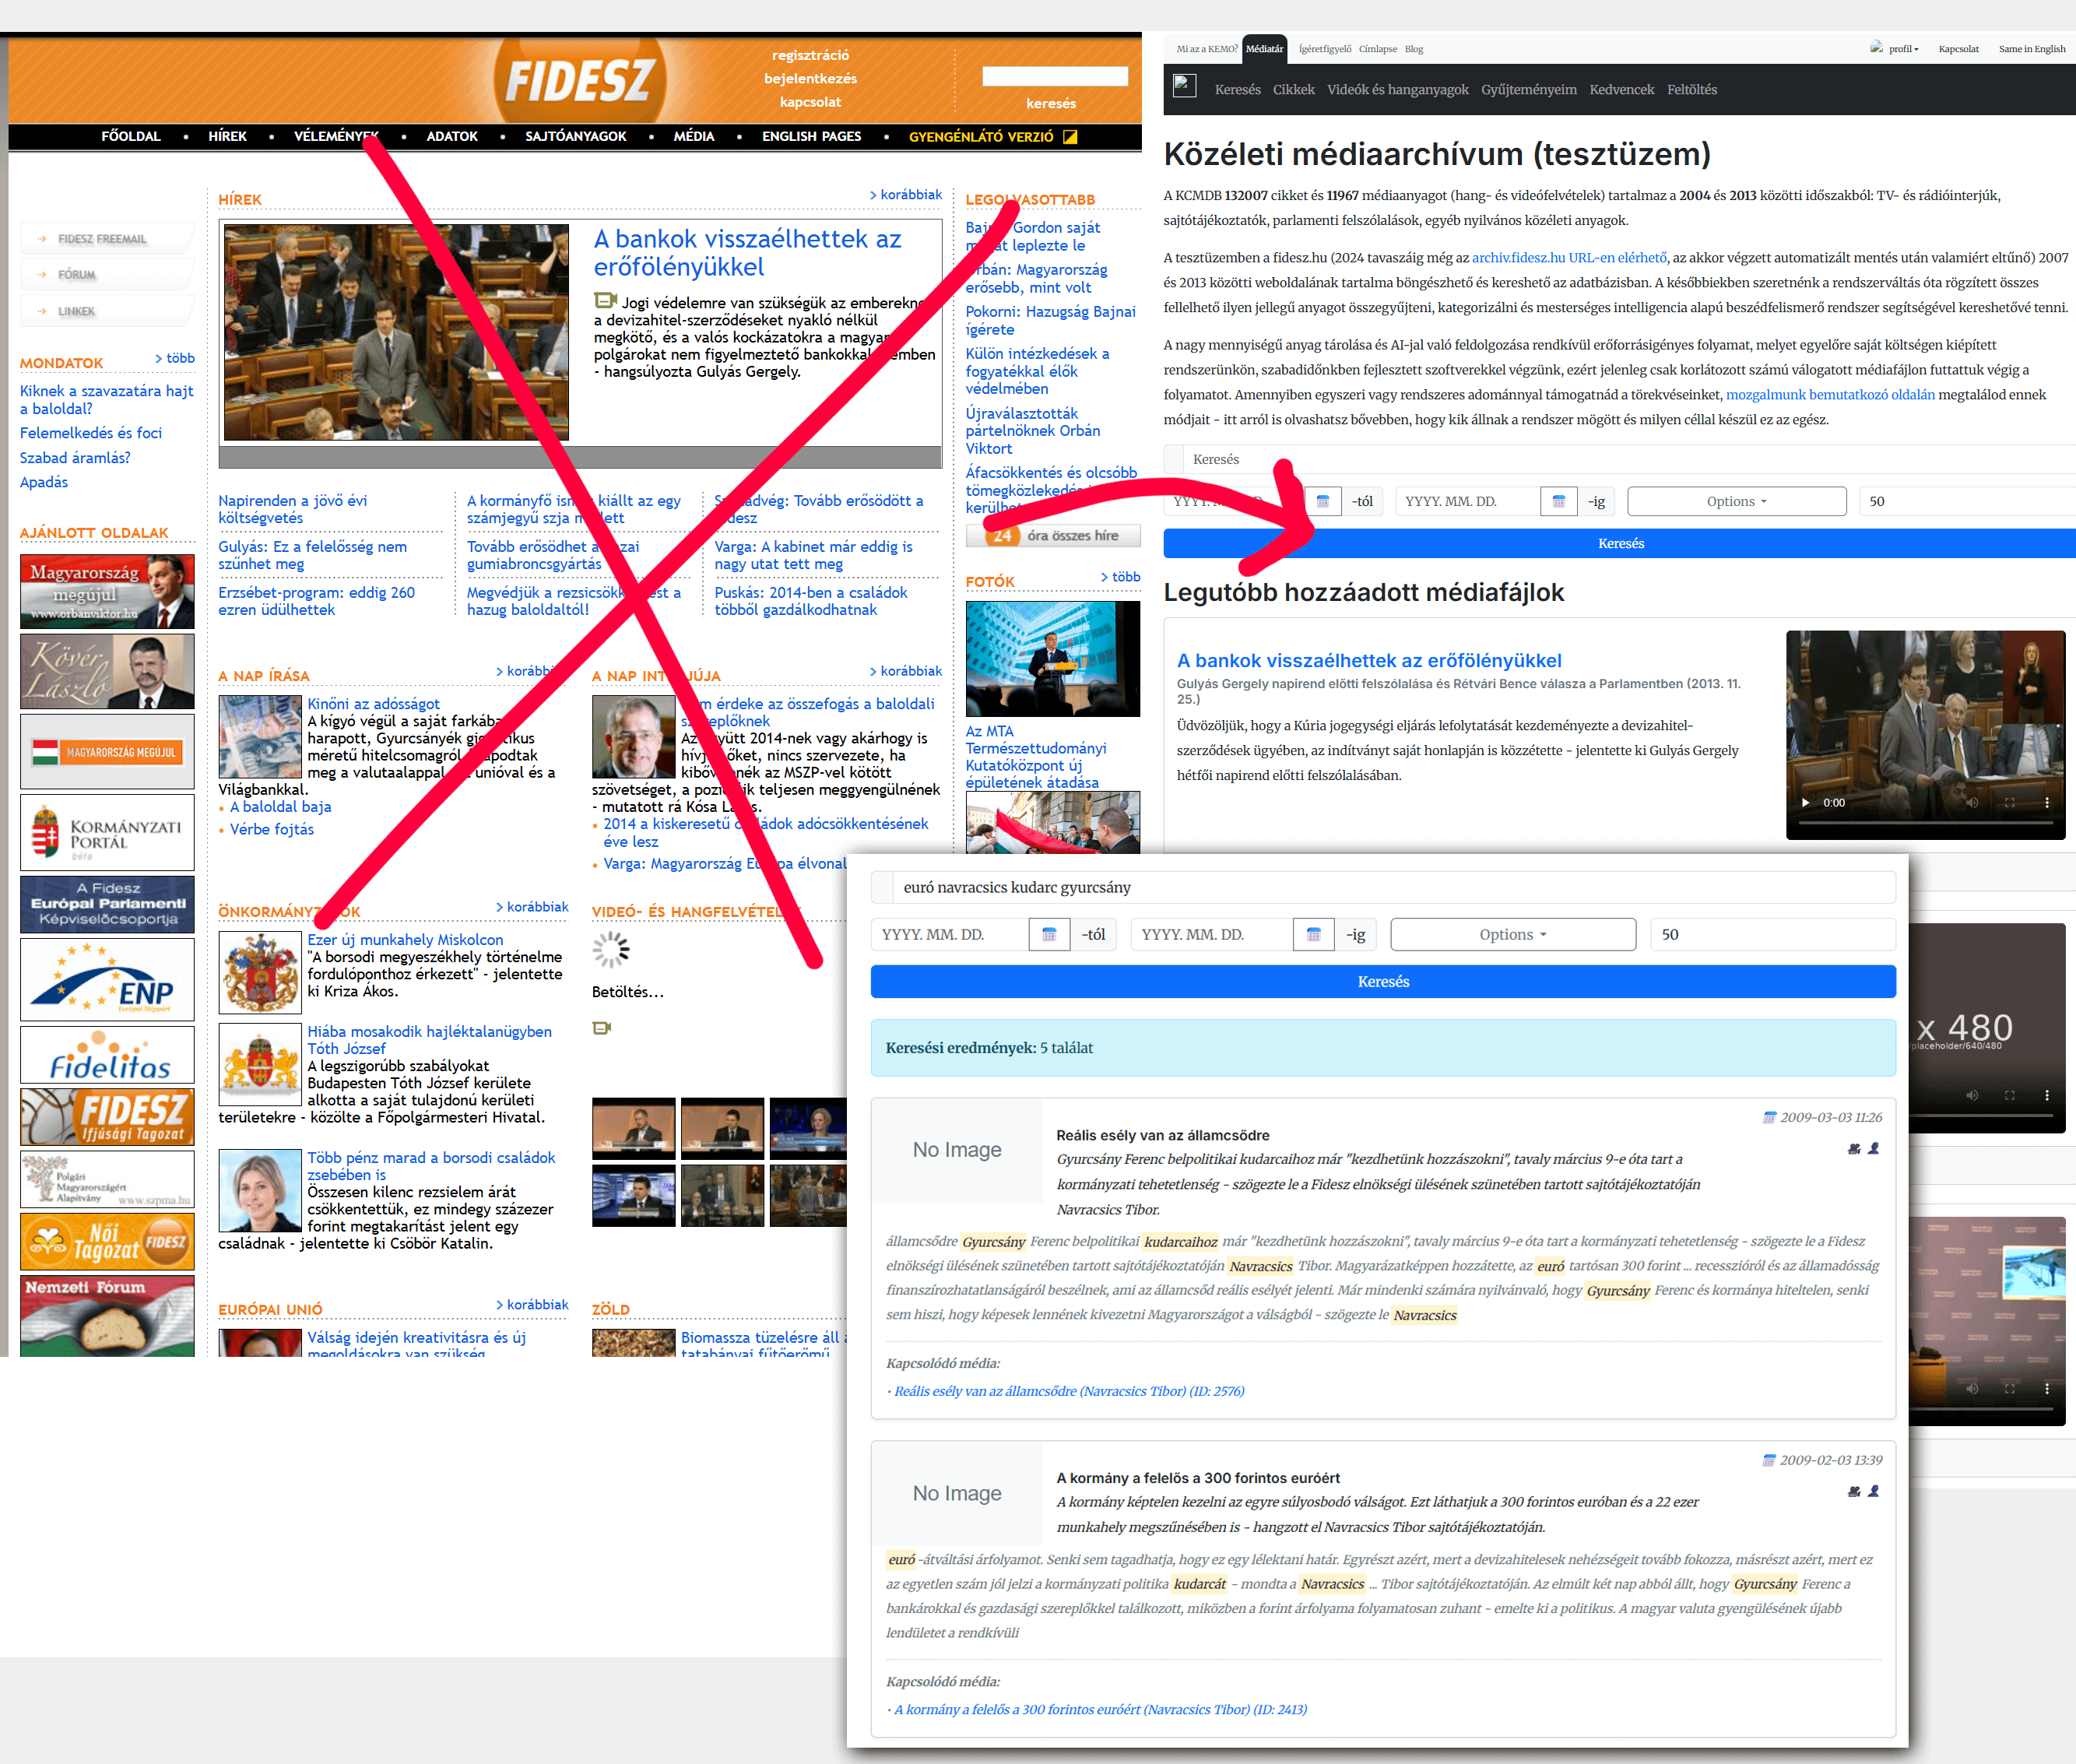Click person icon on 'Reális esély' result
This screenshot has height=1764, width=2076.
point(1873,1149)
